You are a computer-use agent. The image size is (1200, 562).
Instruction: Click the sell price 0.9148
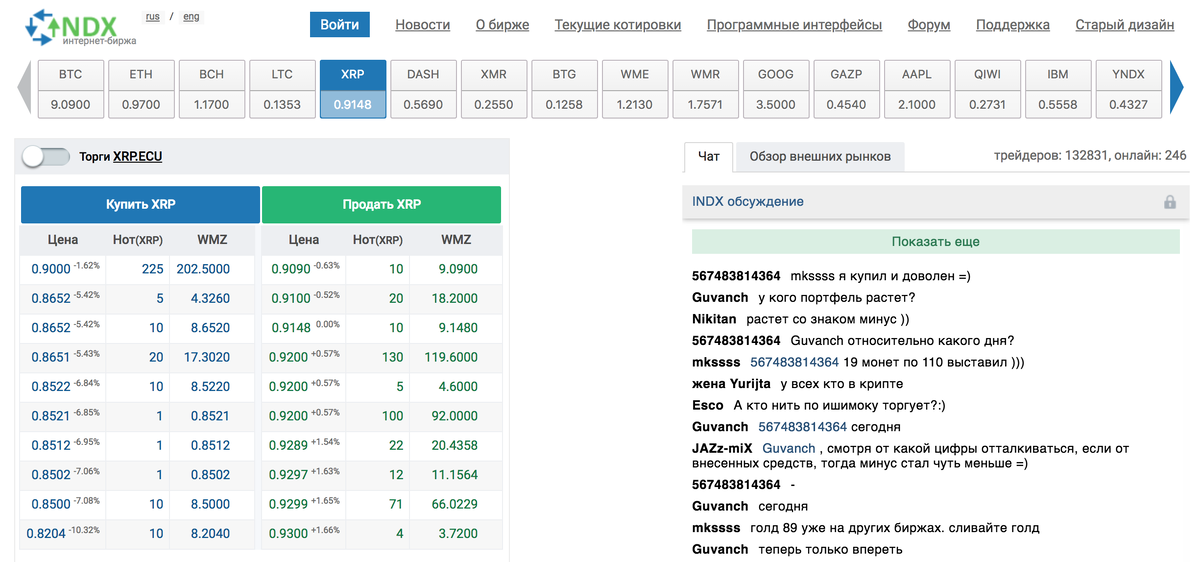(289, 328)
